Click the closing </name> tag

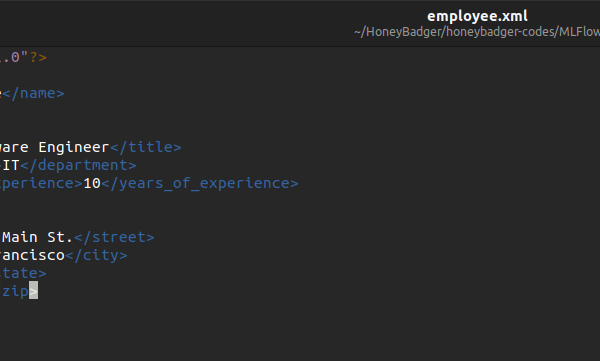pyautogui.click(x=33, y=93)
